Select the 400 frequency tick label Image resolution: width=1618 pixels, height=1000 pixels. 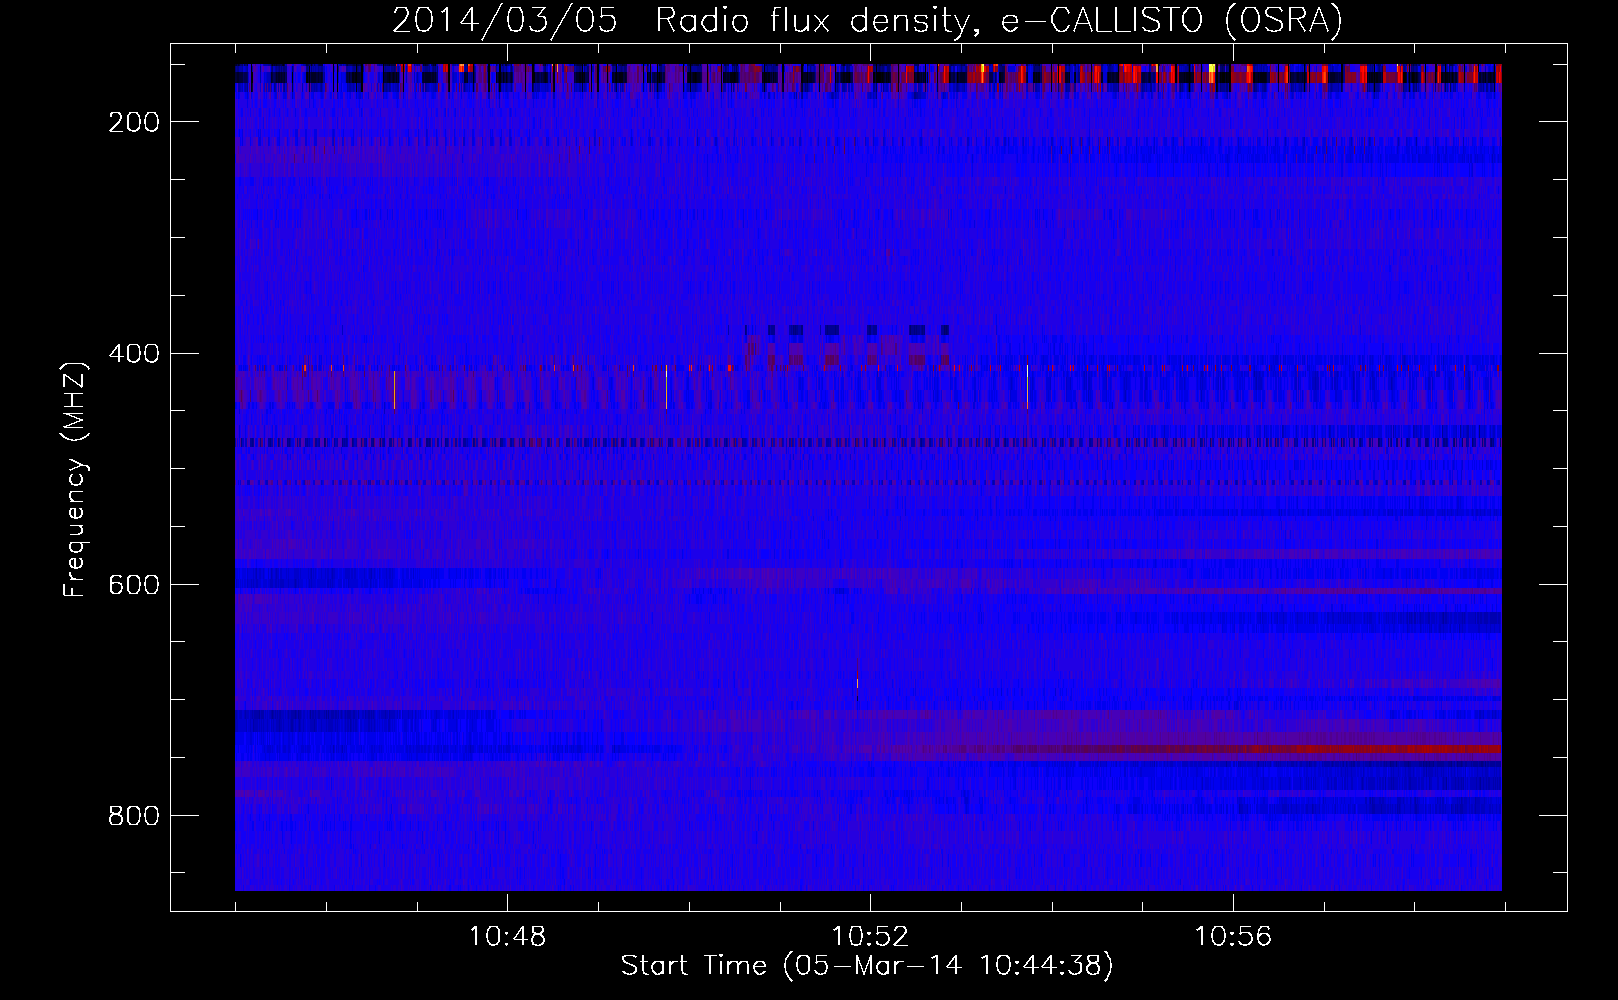pos(134,354)
